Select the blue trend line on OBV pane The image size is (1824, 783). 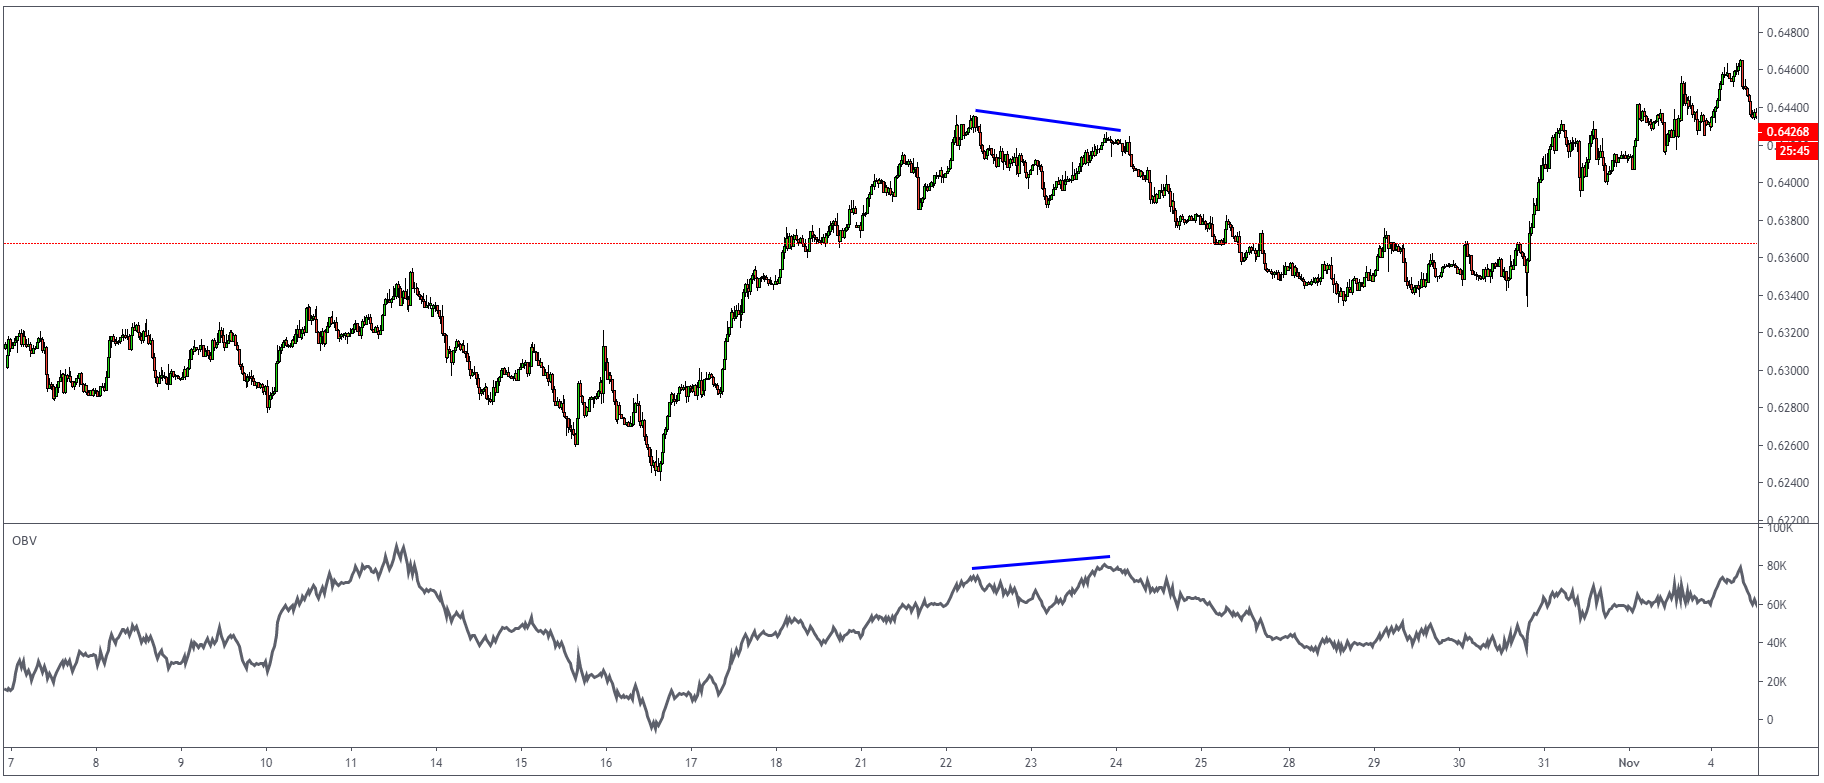pyautogui.click(x=1040, y=562)
